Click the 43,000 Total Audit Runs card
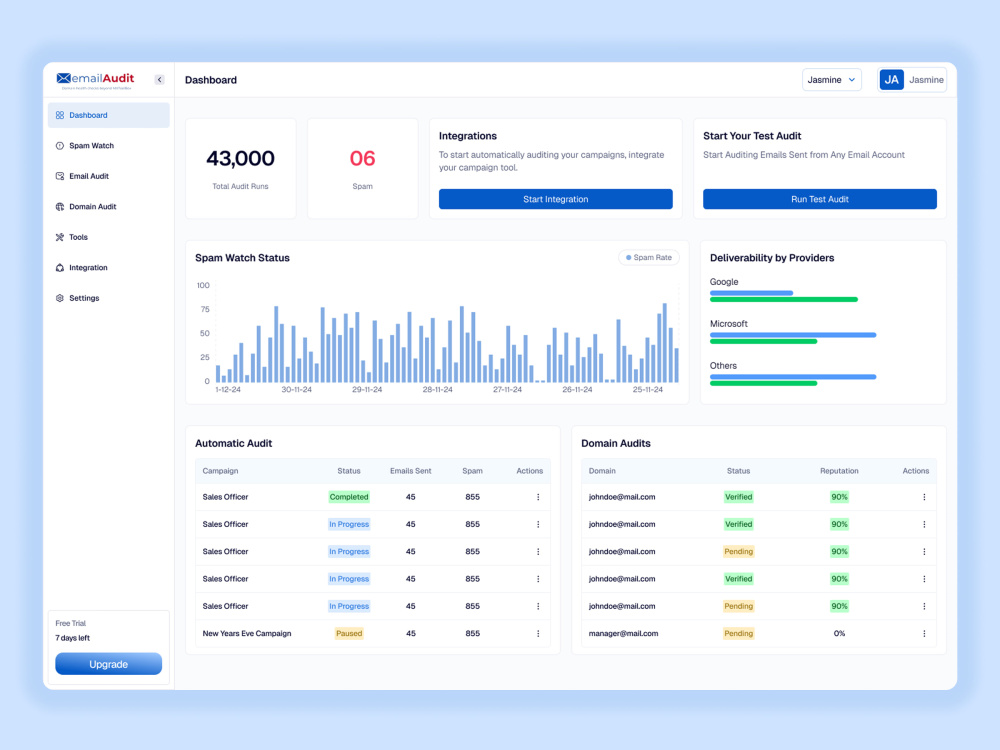This screenshot has width=1000, height=750. click(x=240, y=168)
